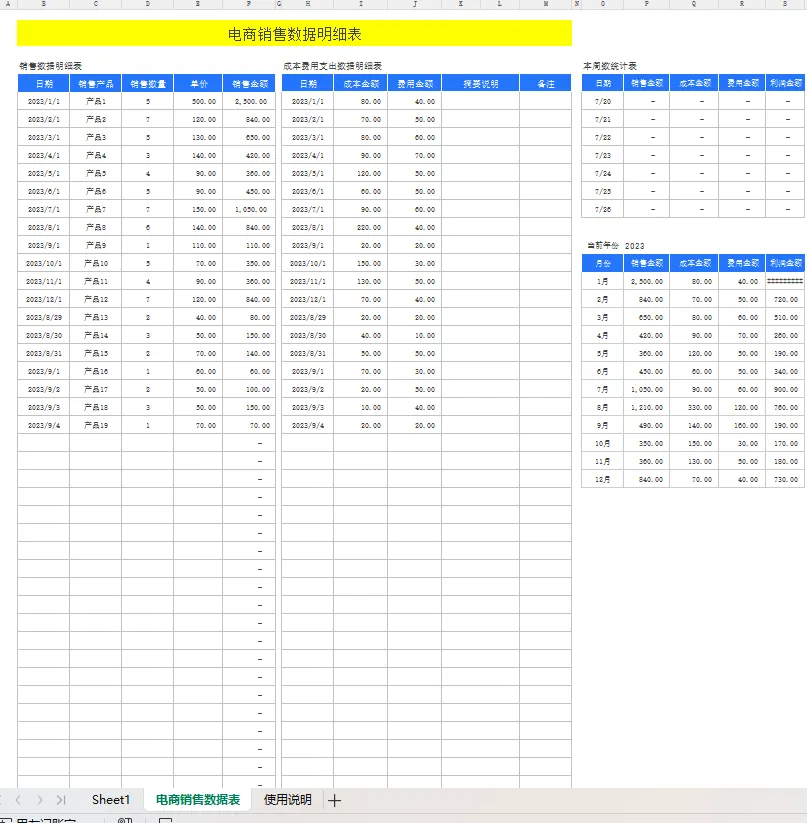The image size is (807, 823).
Task: Click the 340.00 profit value for 6月
Action: tap(785, 372)
